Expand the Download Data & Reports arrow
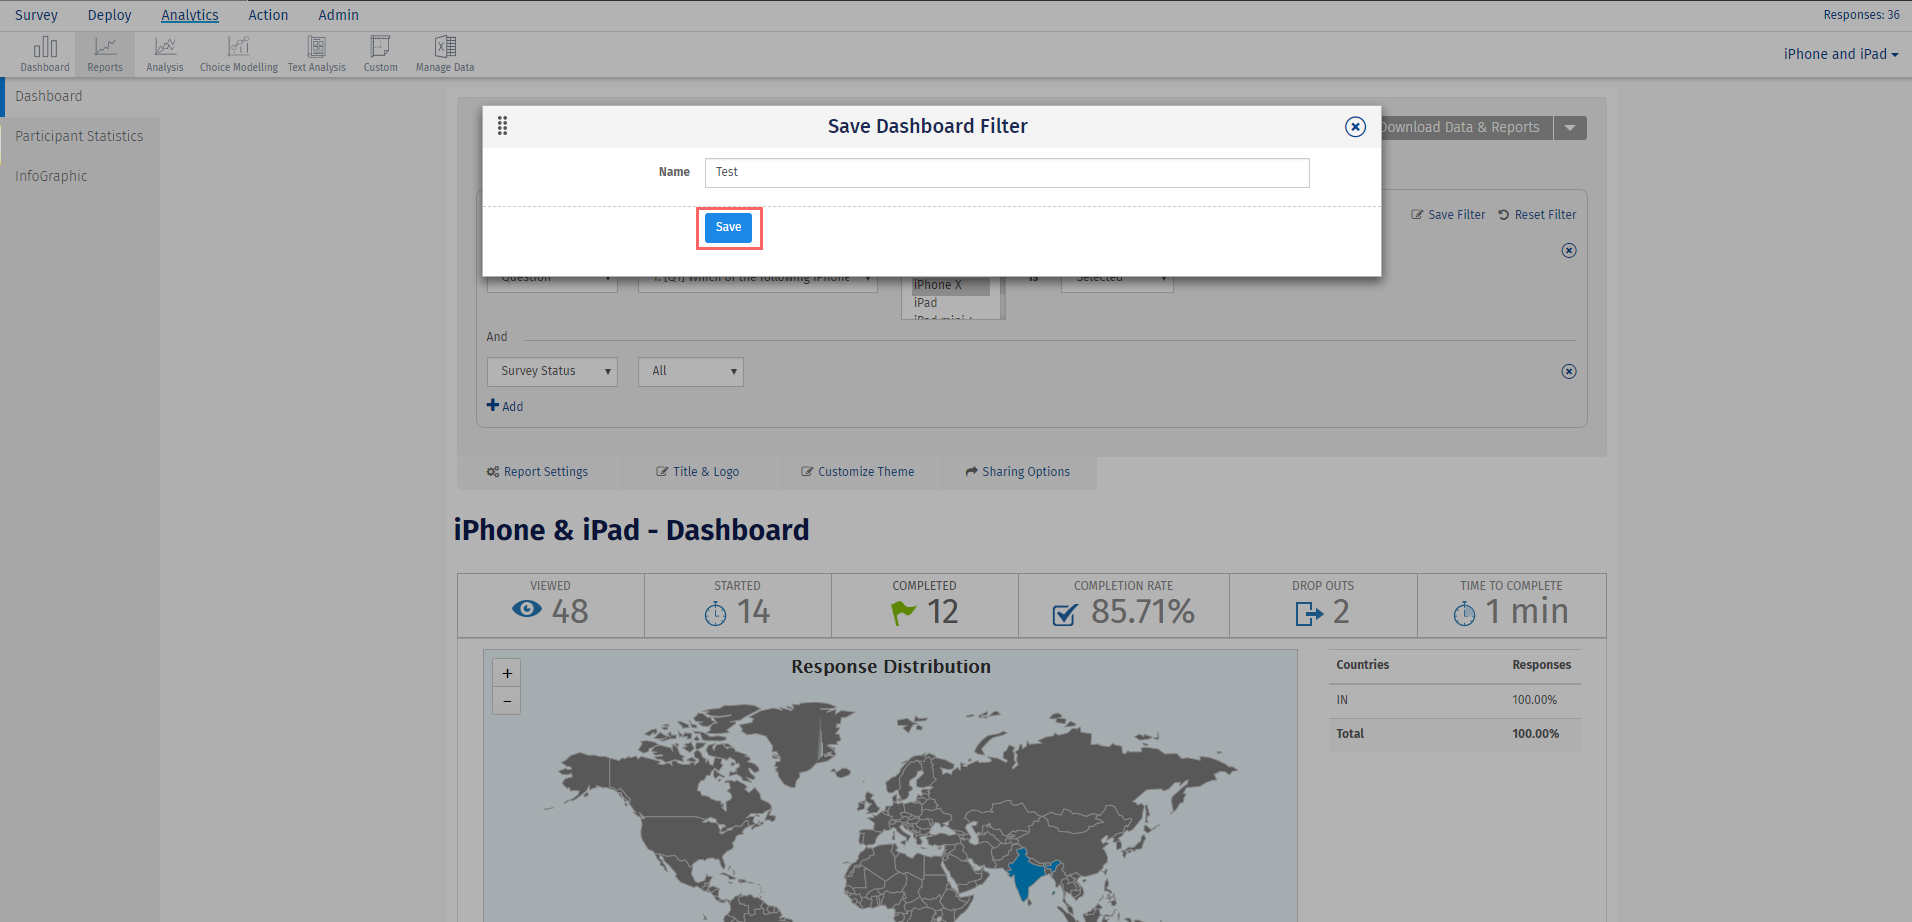 point(1569,127)
